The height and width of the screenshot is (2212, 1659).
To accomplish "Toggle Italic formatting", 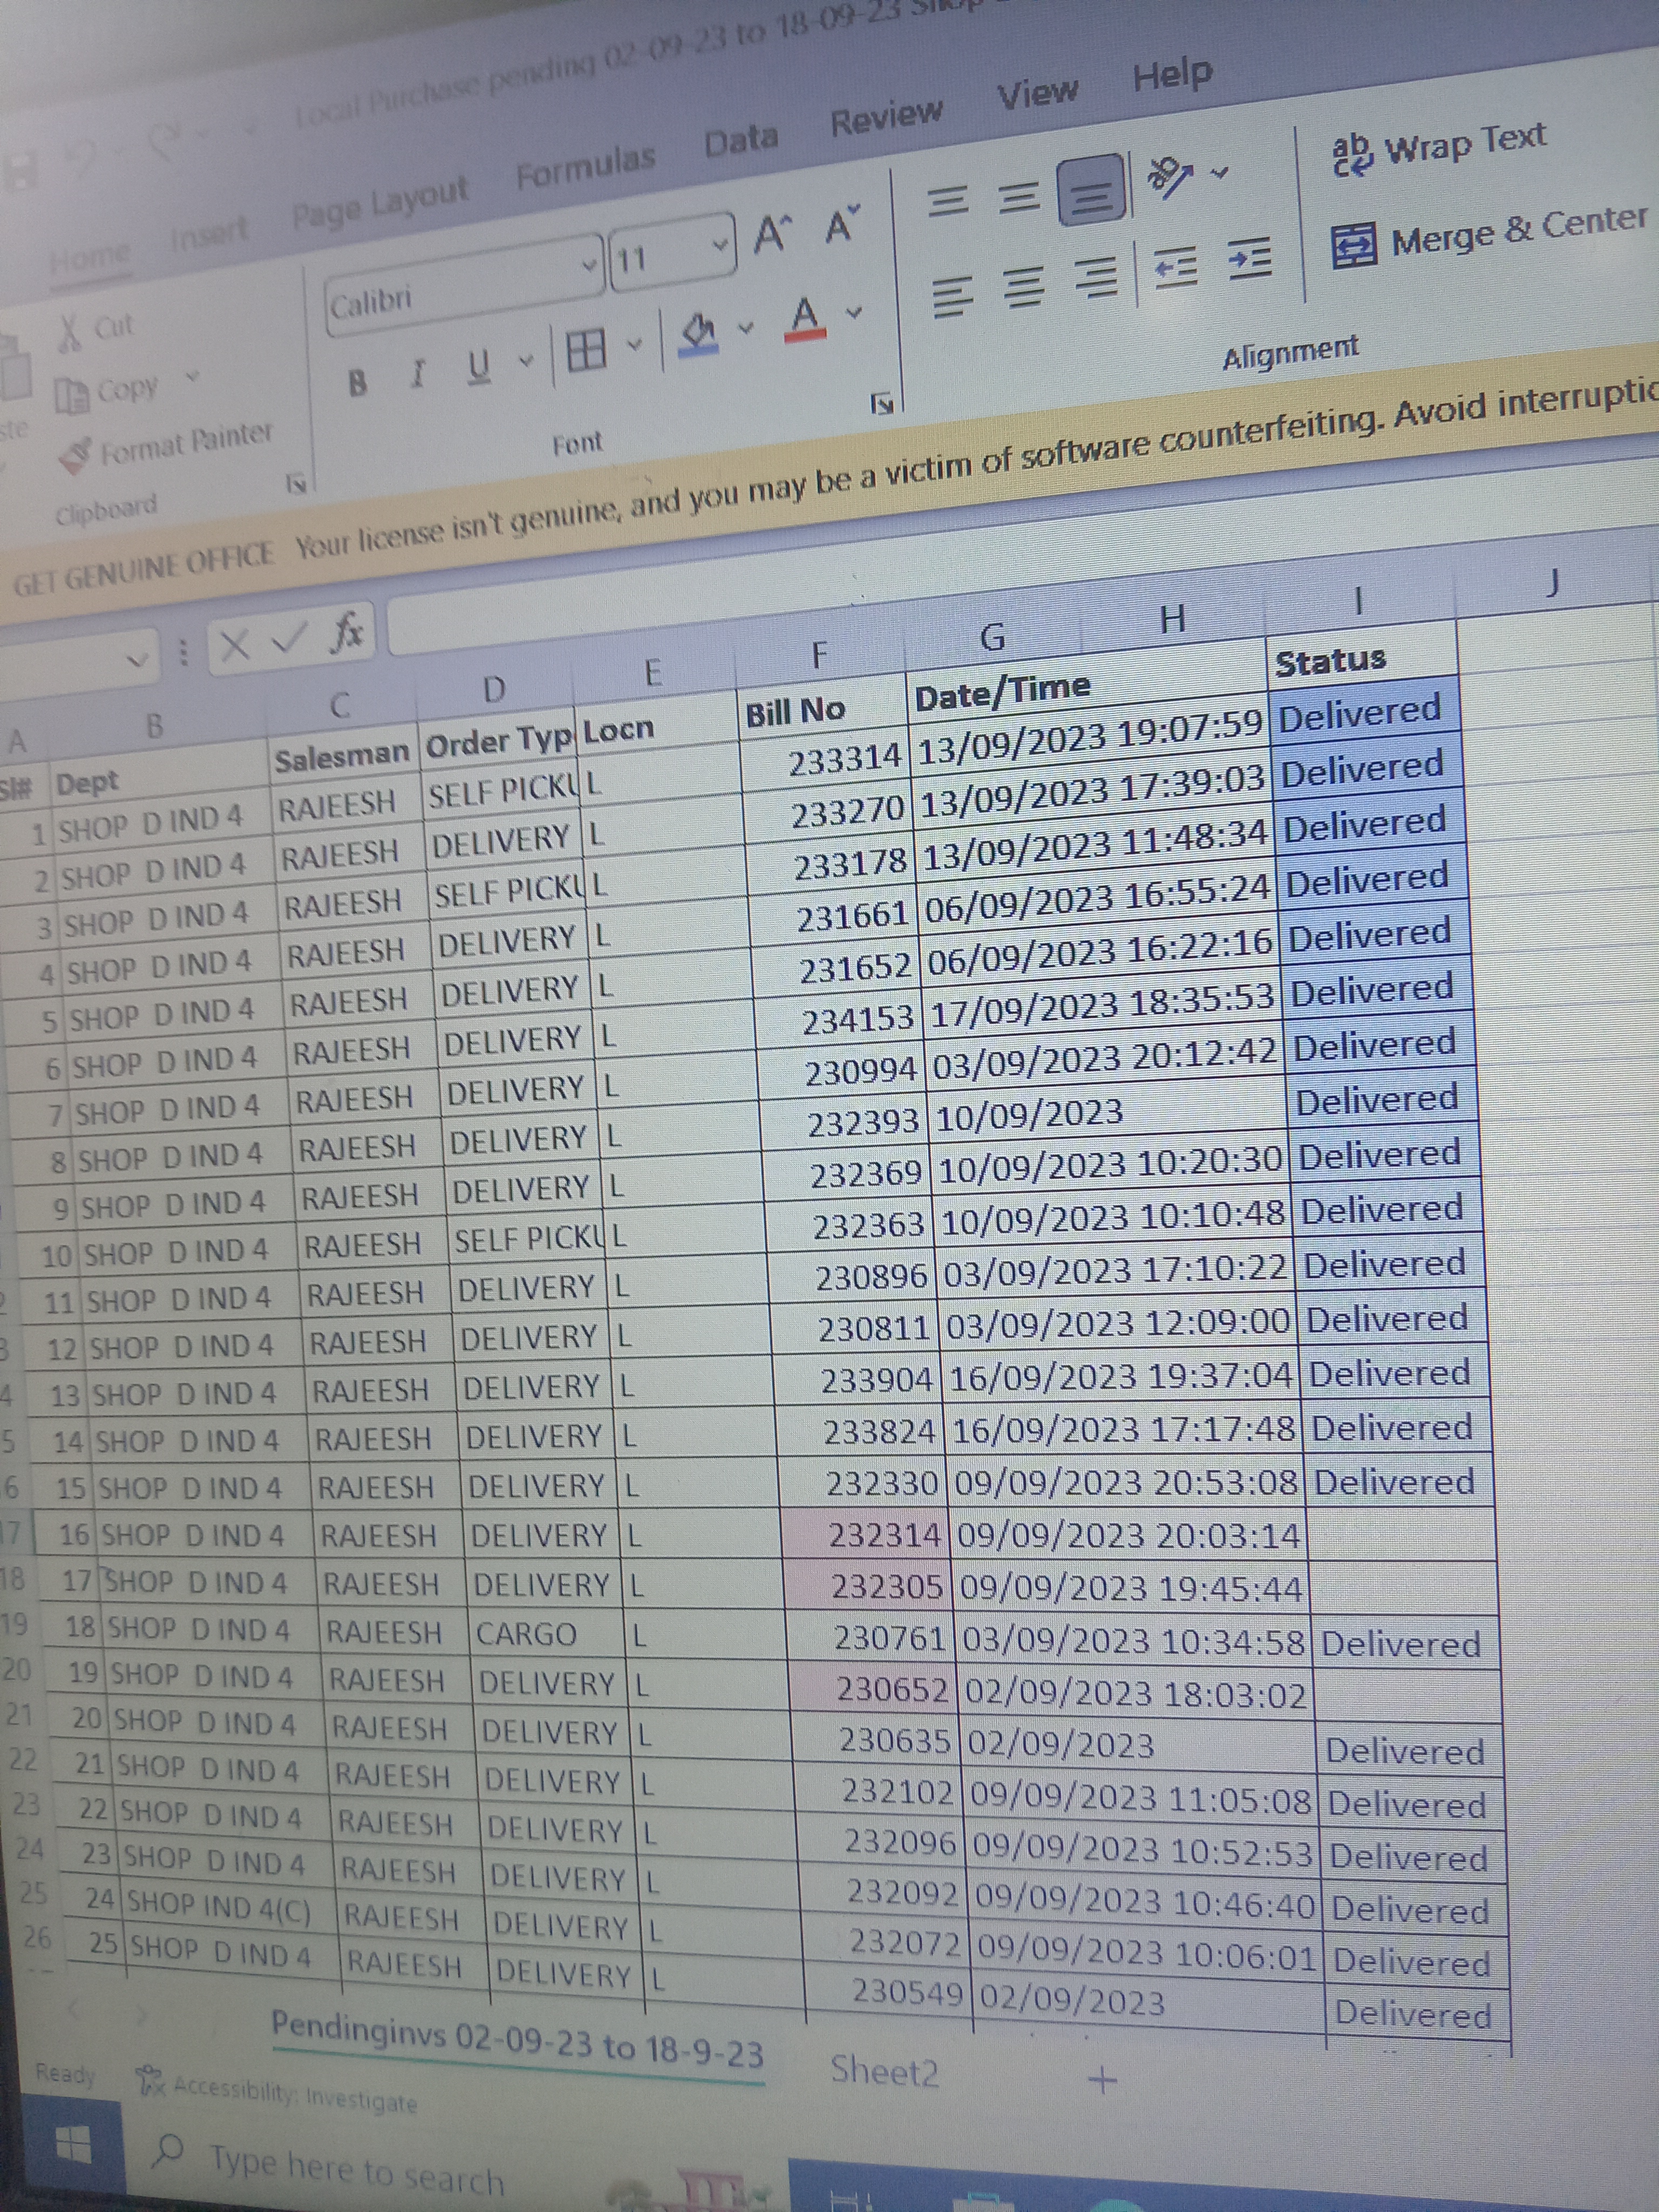I will 418,373.
